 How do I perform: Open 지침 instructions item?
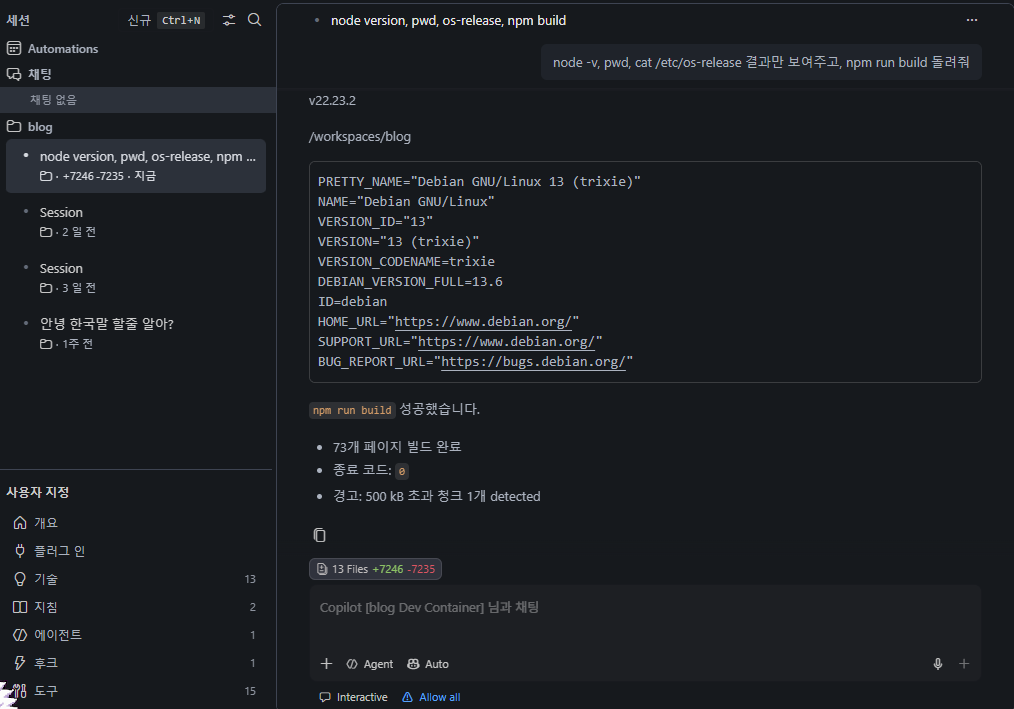coord(136,607)
